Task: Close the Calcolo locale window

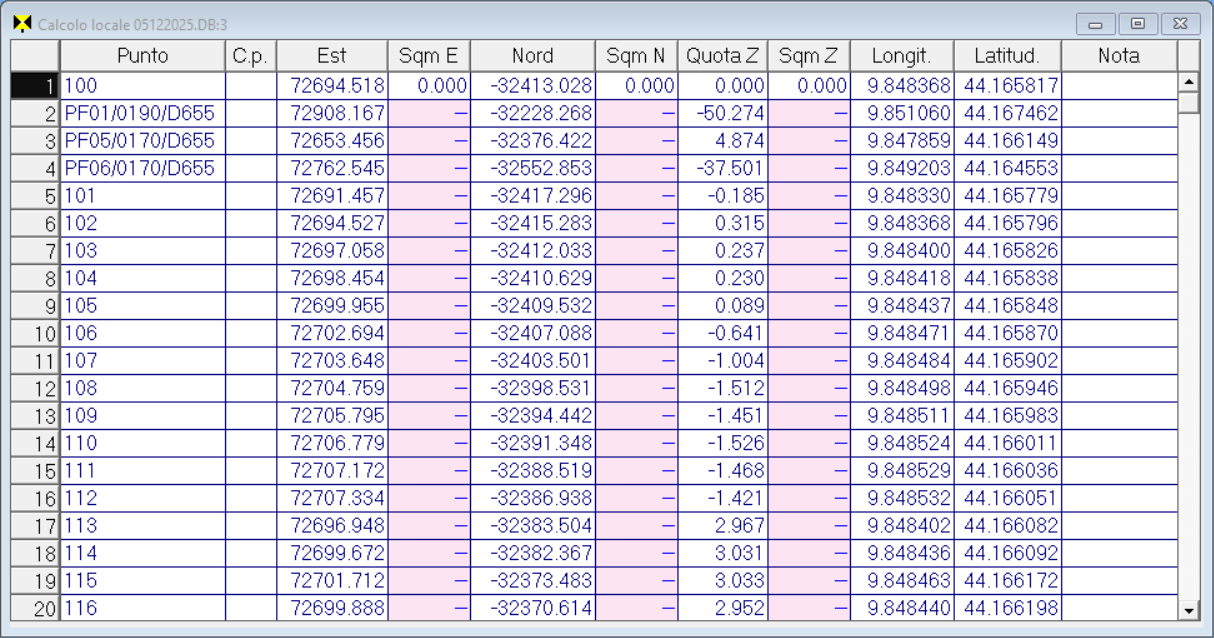Action: click(x=1180, y=24)
